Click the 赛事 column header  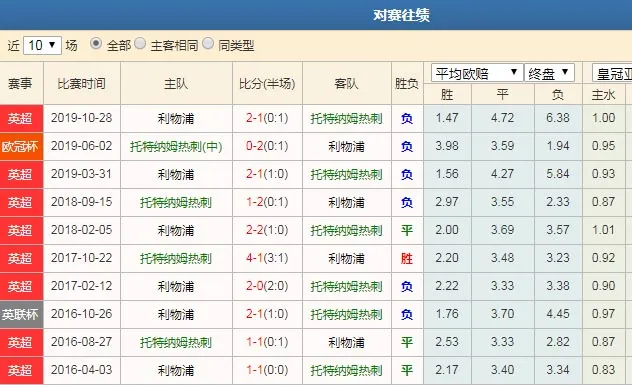pyautogui.click(x=20, y=83)
